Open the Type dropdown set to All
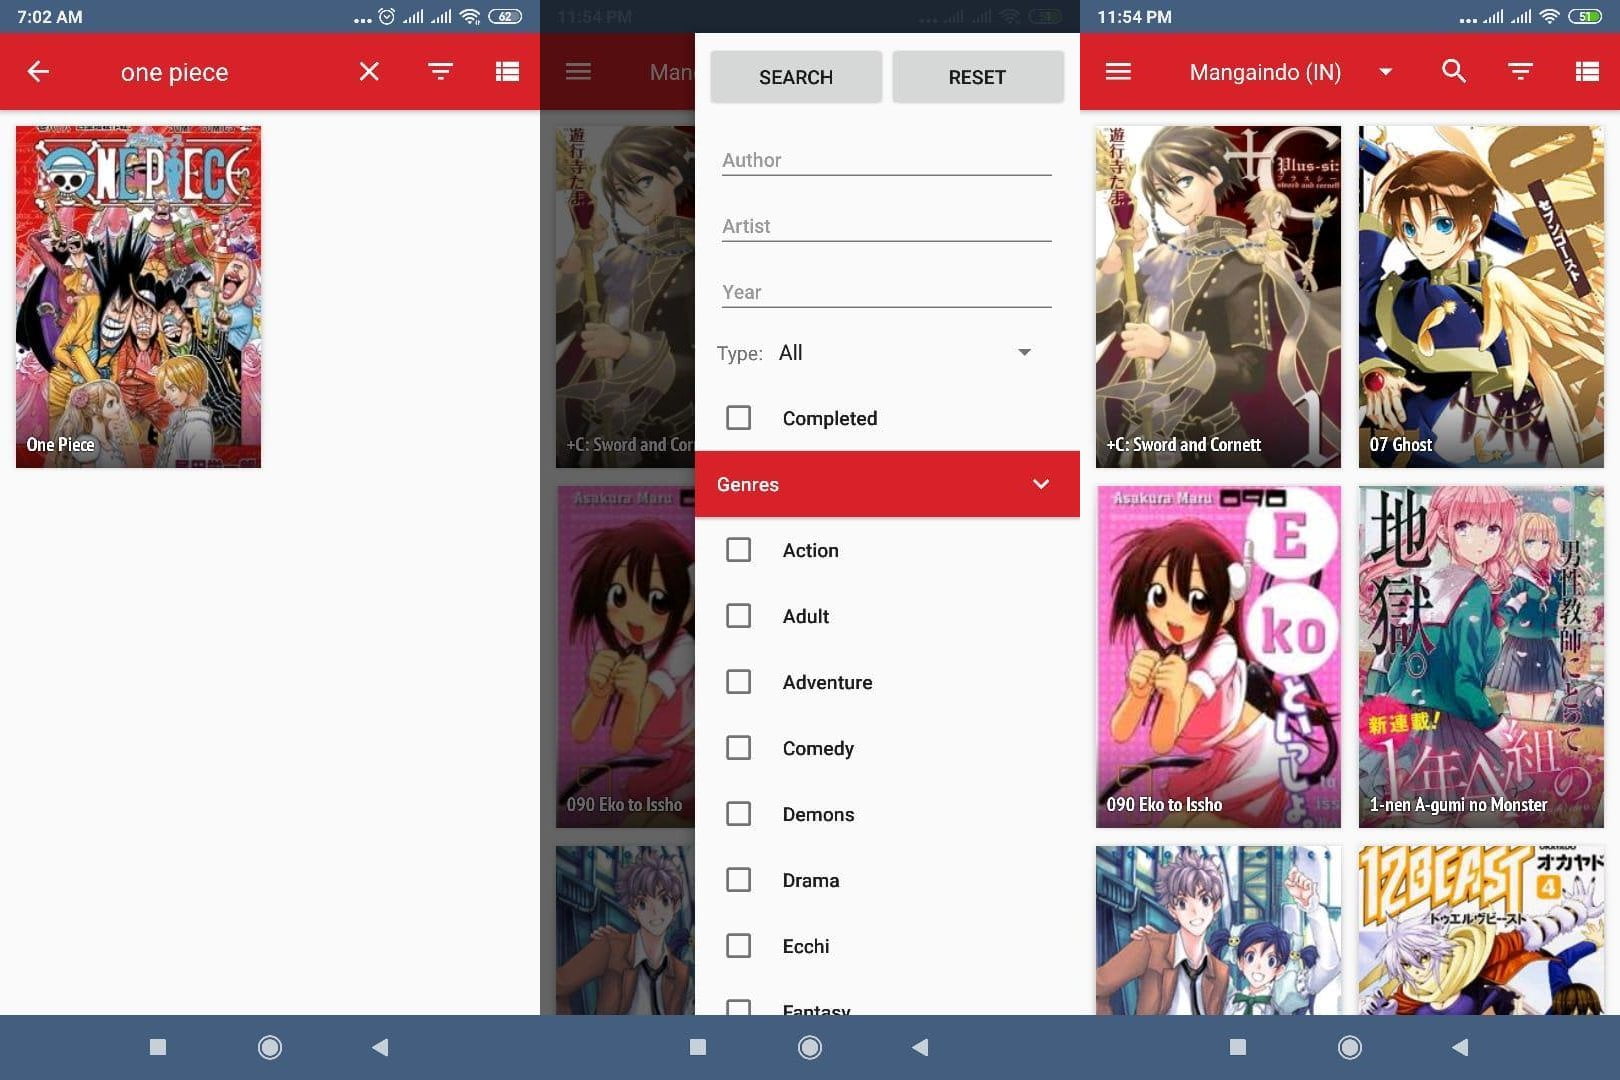Image resolution: width=1620 pixels, height=1080 pixels. point(905,352)
